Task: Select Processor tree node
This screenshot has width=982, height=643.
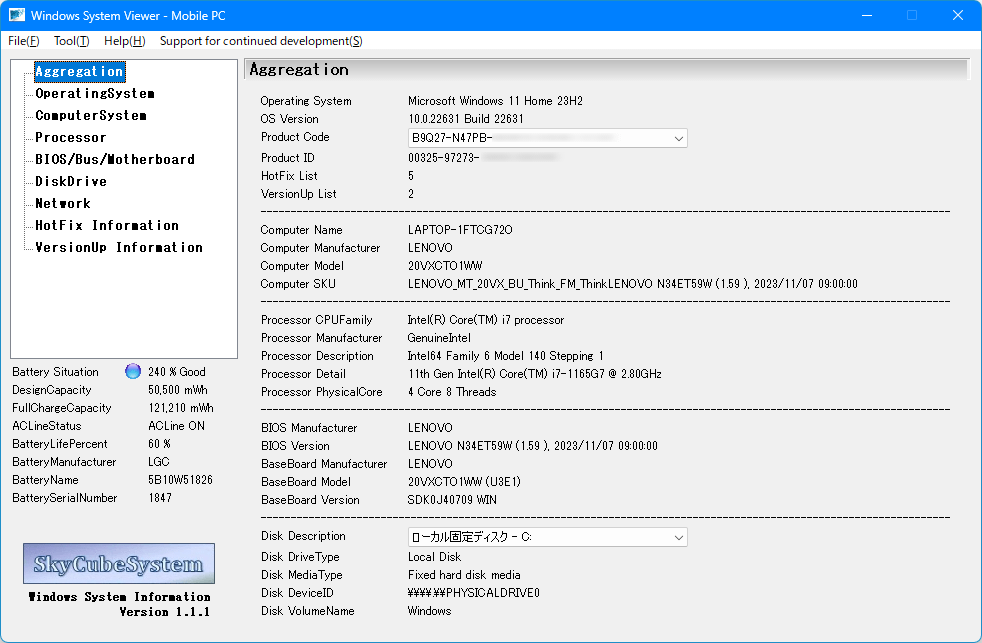Action: pos(71,137)
